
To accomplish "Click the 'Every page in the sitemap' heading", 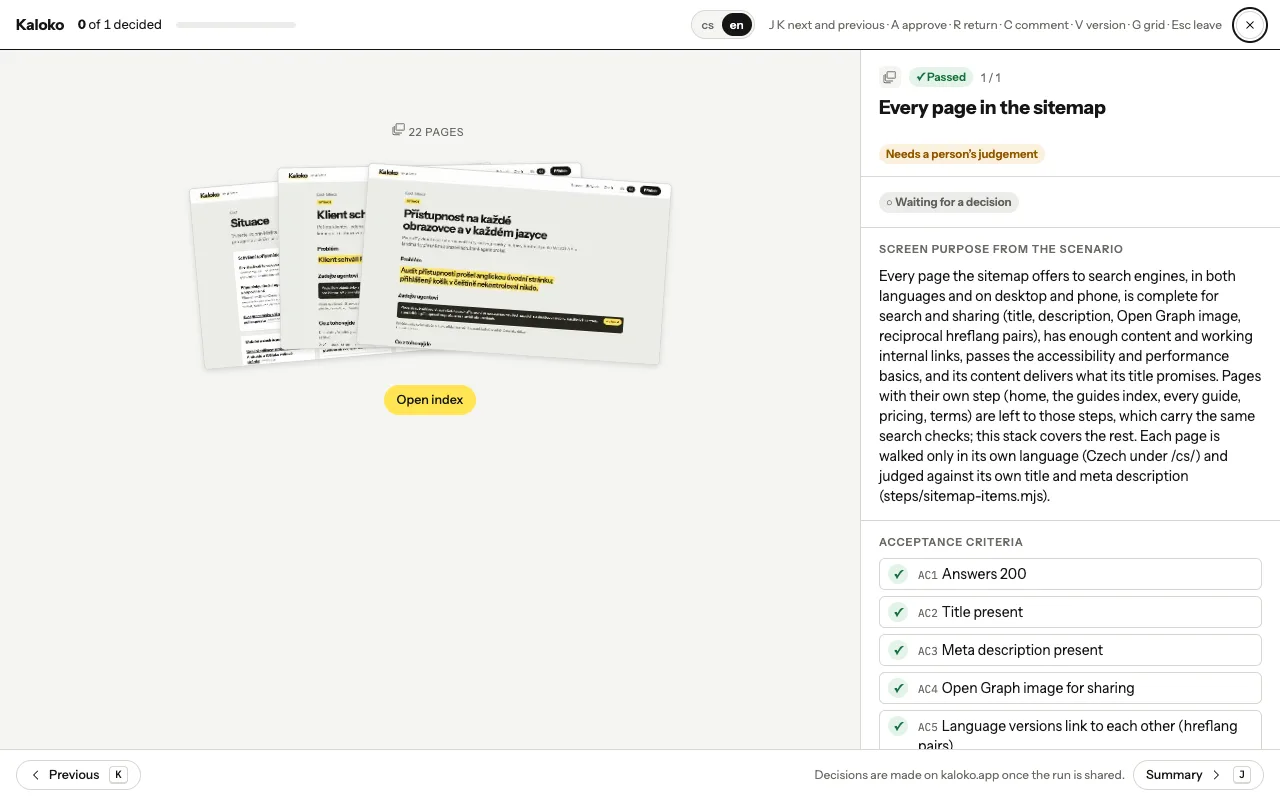I will [x=992, y=108].
